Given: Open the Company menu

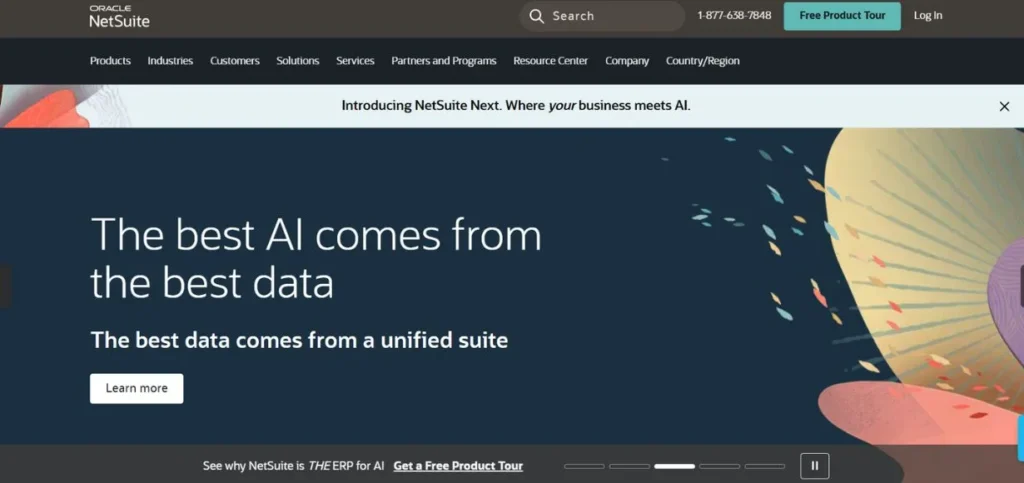Looking at the screenshot, I should (x=627, y=61).
